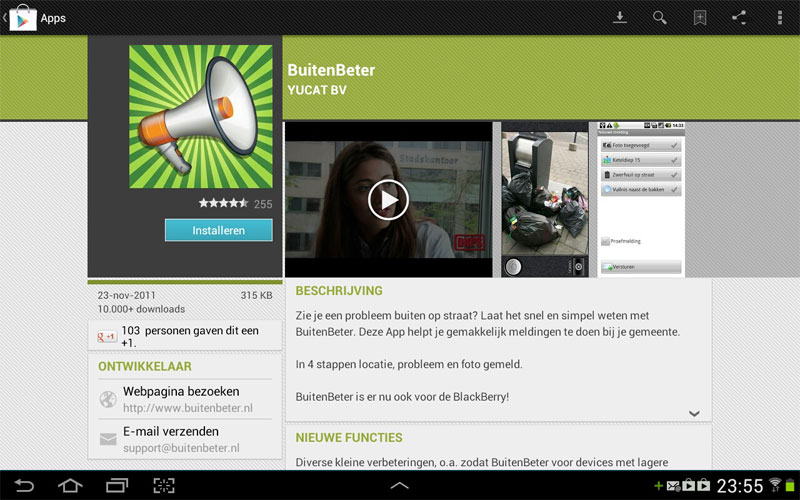Expand the Beschrijving section chevron
Screen dimensions: 800x500
click(x=694, y=413)
